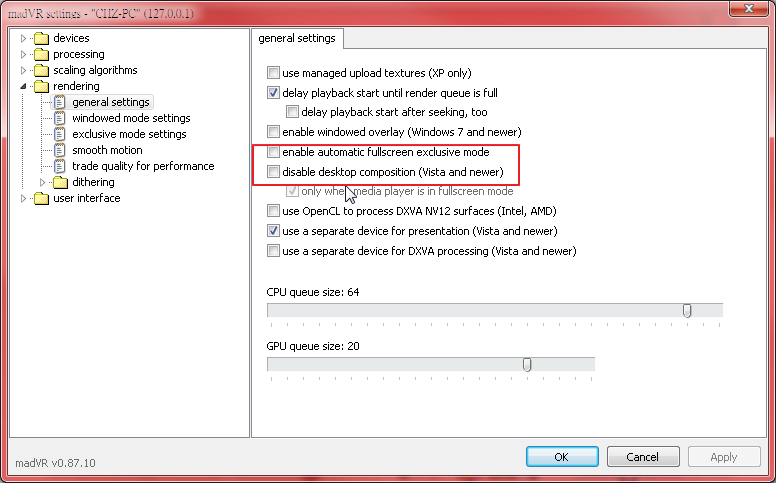The height and width of the screenshot is (483, 776).
Task: Click the processing folder icon
Action: [x=41, y=54]
